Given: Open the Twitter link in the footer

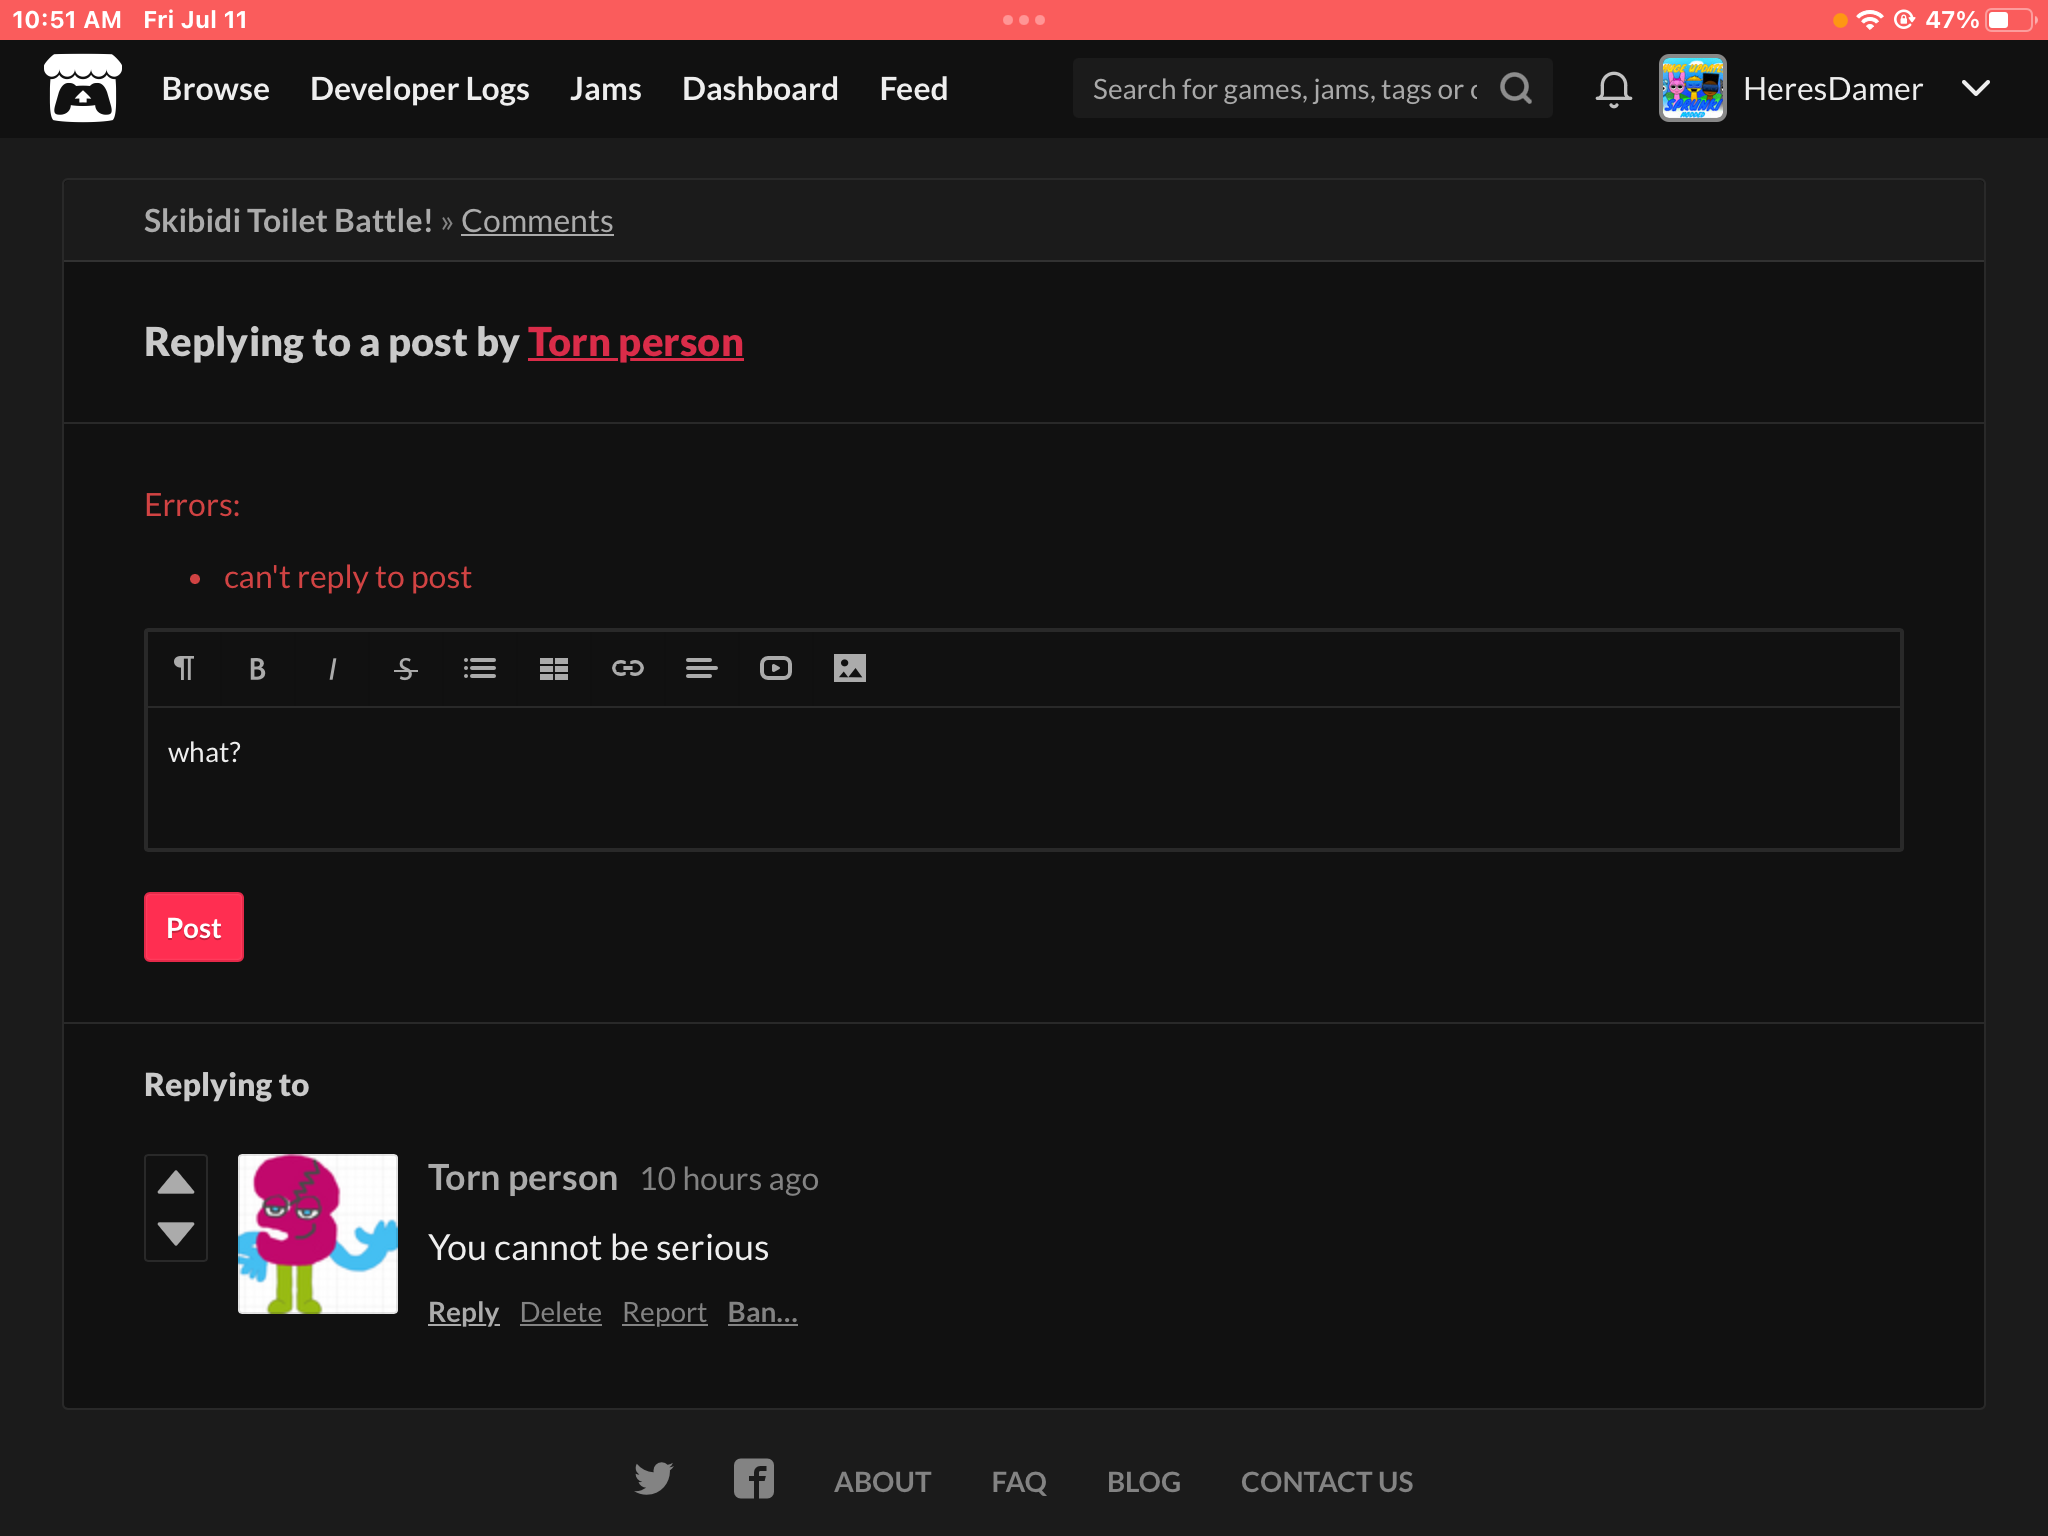Looking at the screenshot, I should [x=654, y=1479].
